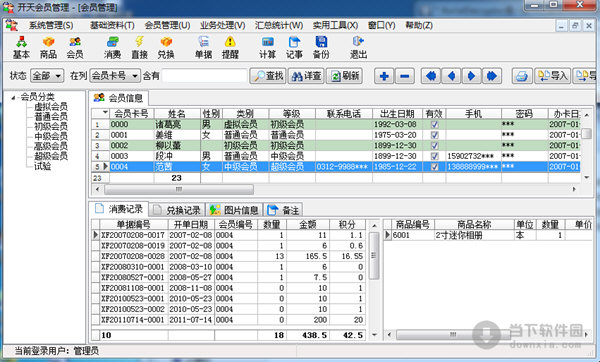Click the blue plus add-record button
Screen dimensions: 600x362
coord(384,76)
